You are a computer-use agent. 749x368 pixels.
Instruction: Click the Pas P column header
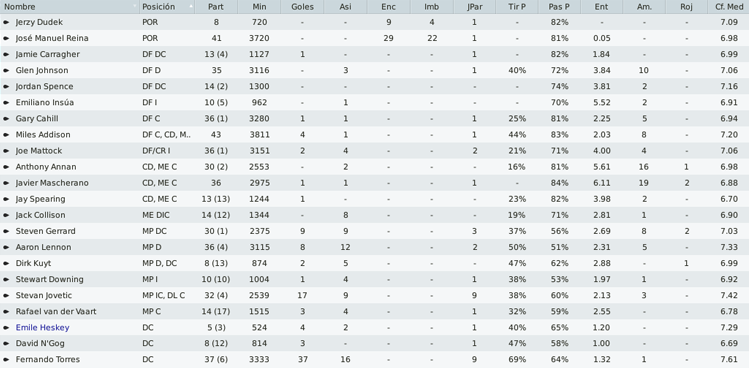[x=559, y=7]
